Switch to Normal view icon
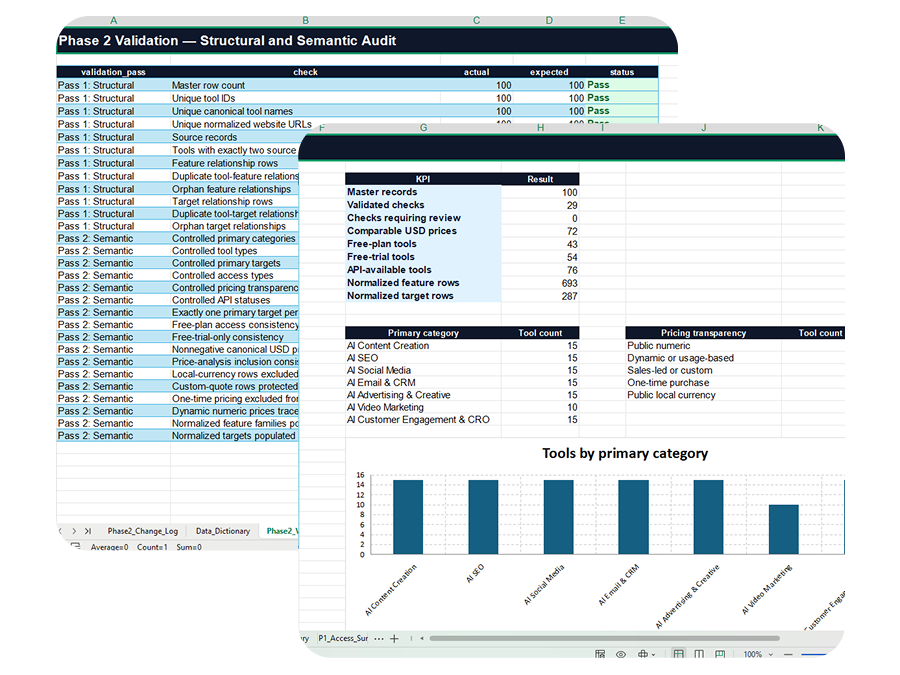Viewport: 900px width, 675px height. pos(678,654)
